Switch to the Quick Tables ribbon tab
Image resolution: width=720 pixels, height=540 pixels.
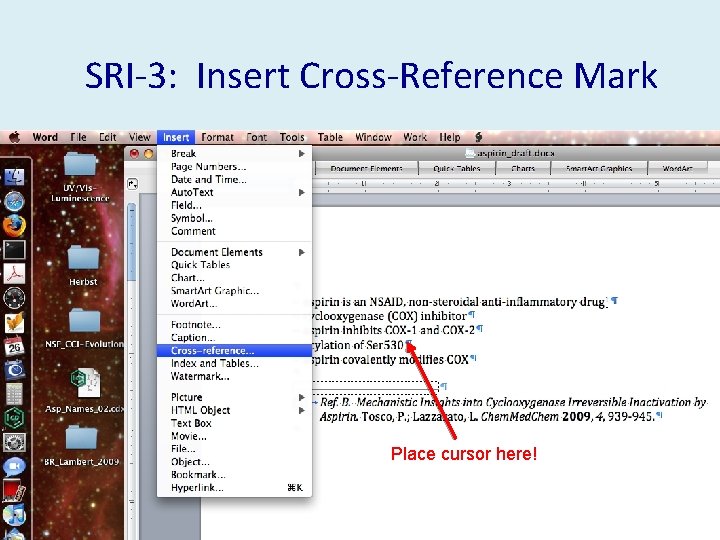tap(457, 169)
